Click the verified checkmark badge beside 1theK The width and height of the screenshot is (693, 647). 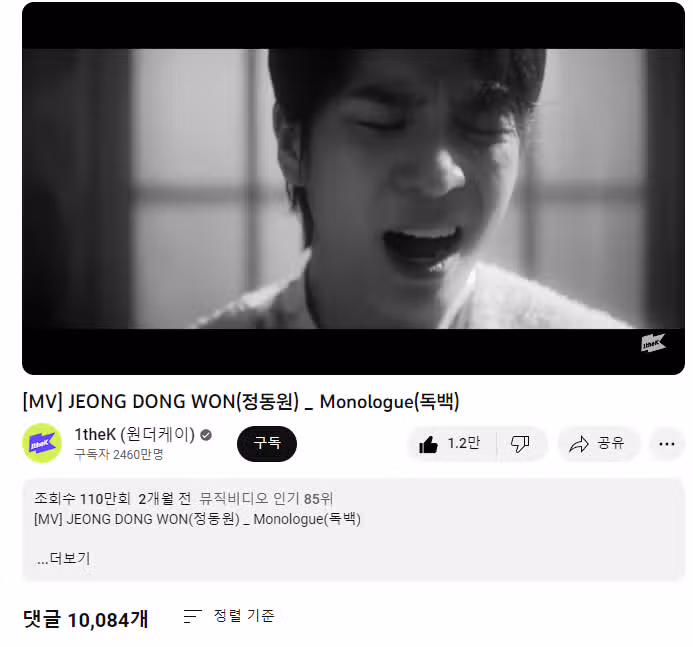point(206,435)
